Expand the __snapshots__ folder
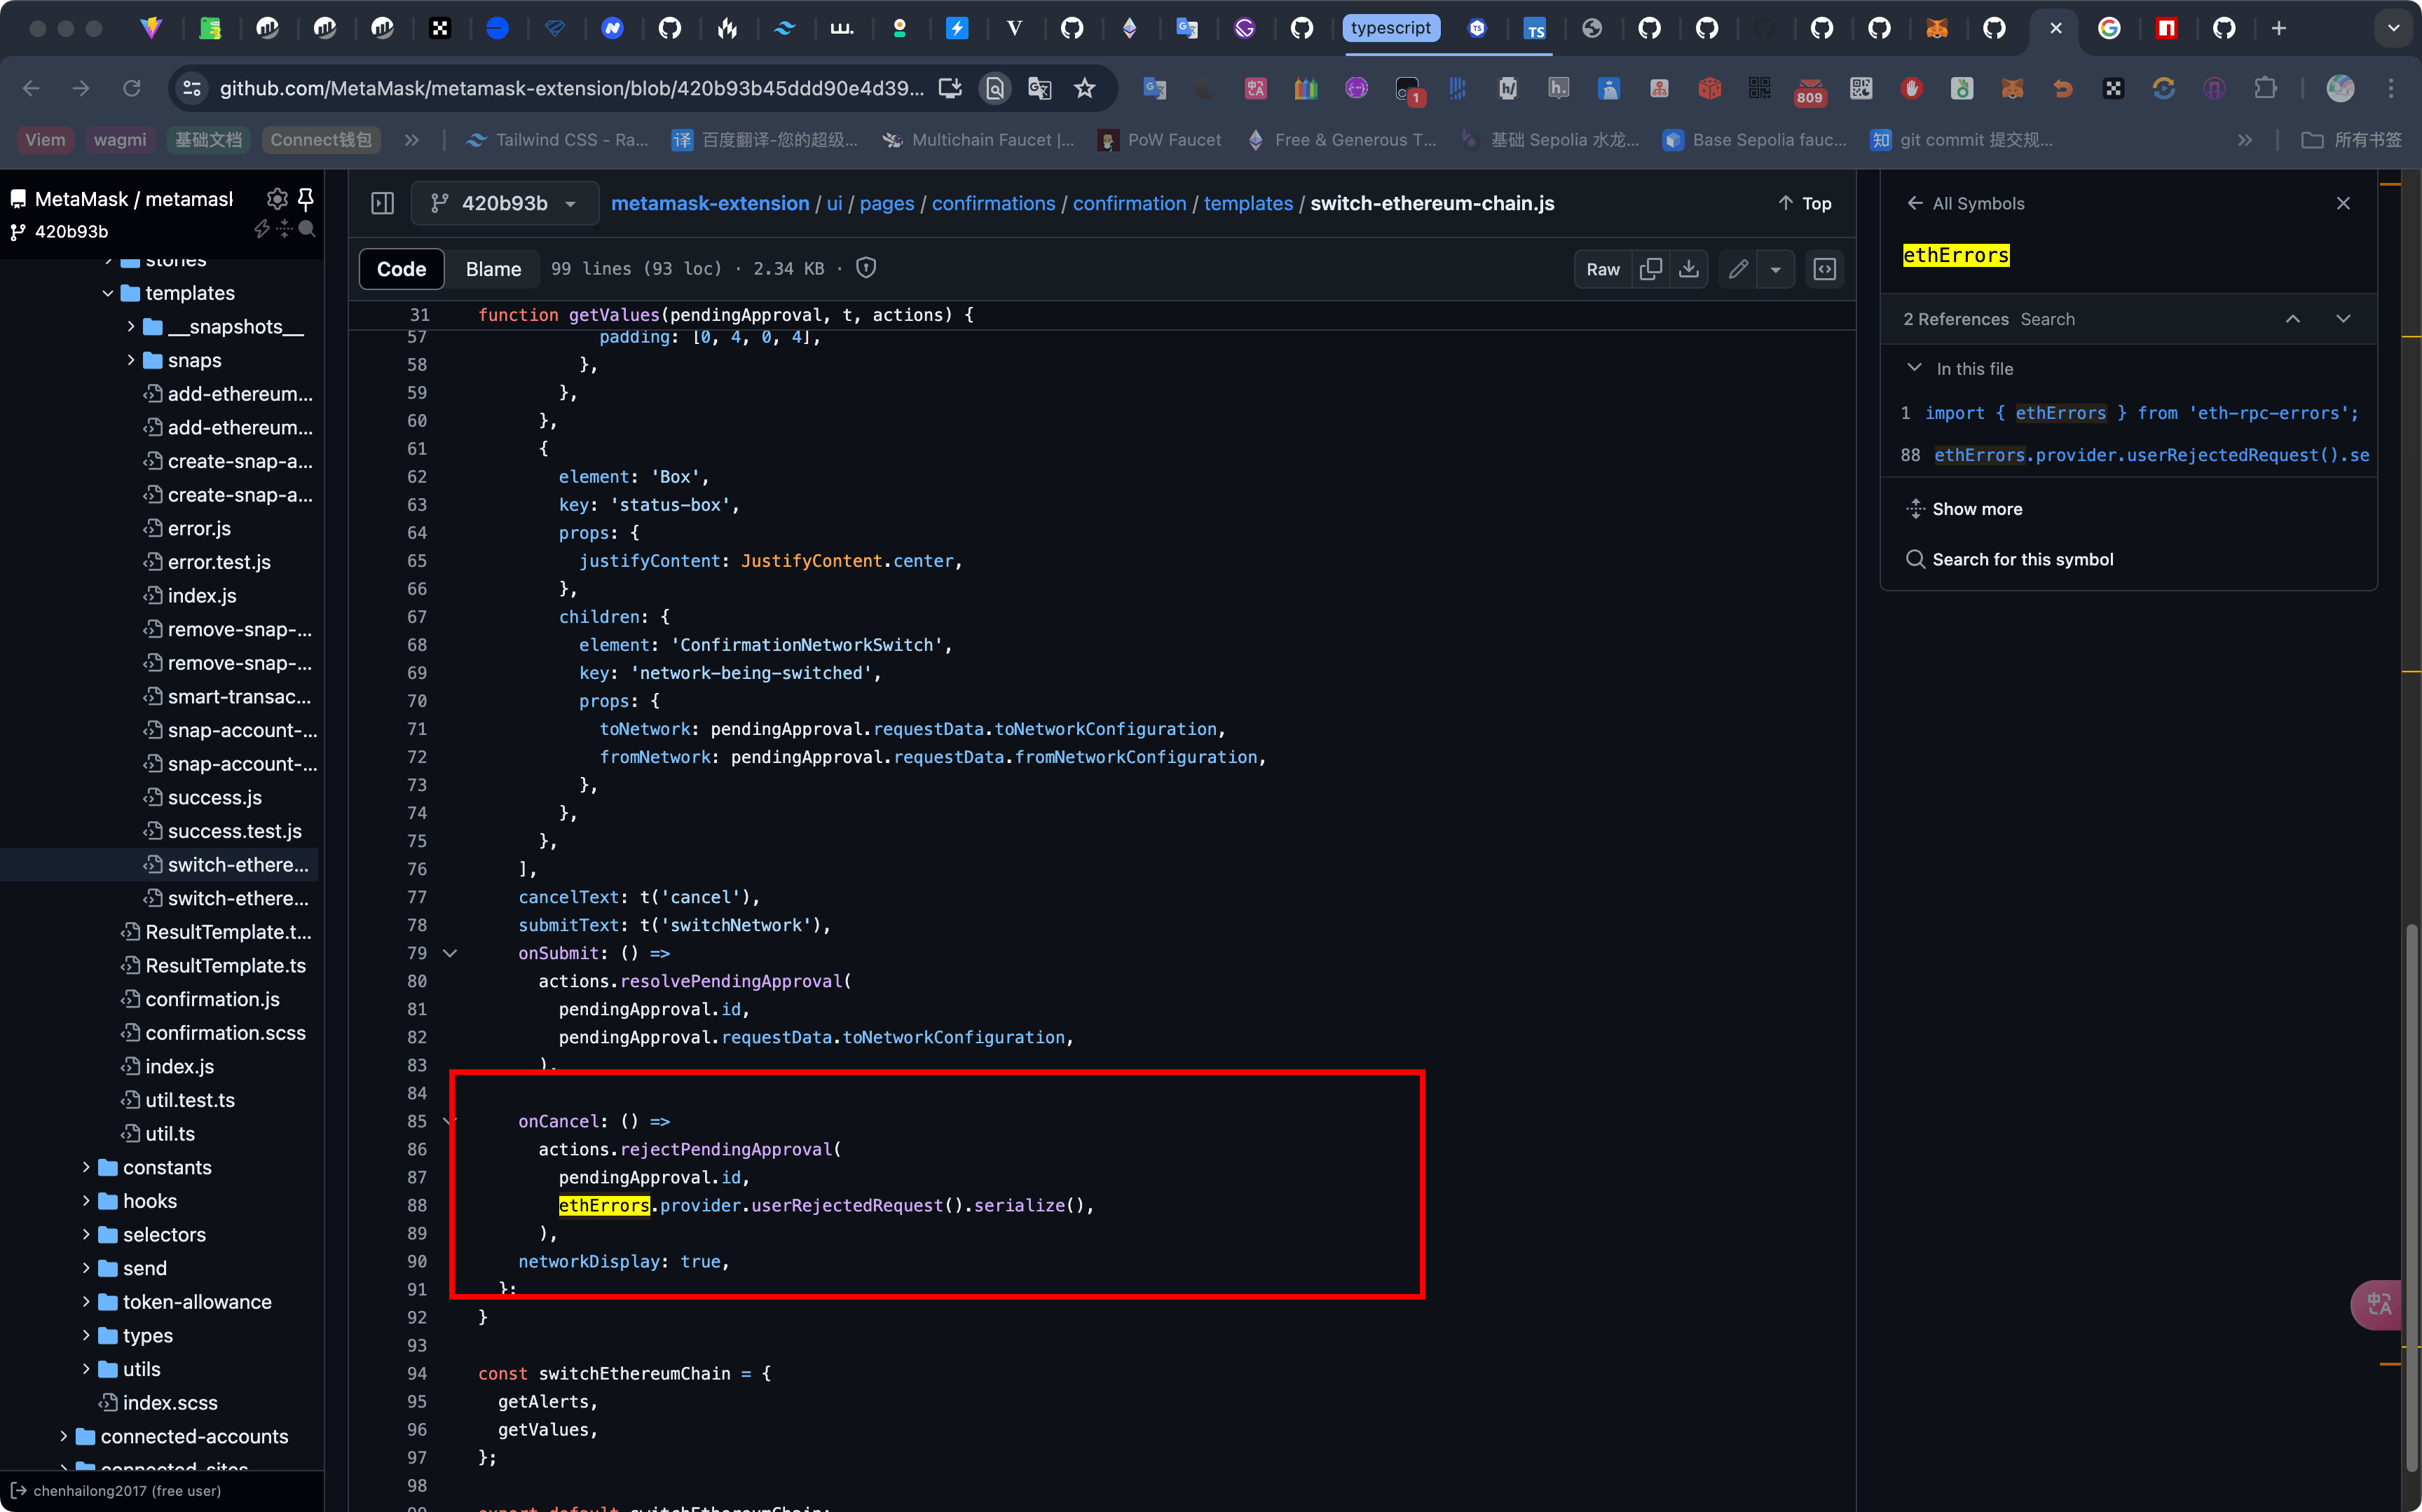 pos(130,327)
